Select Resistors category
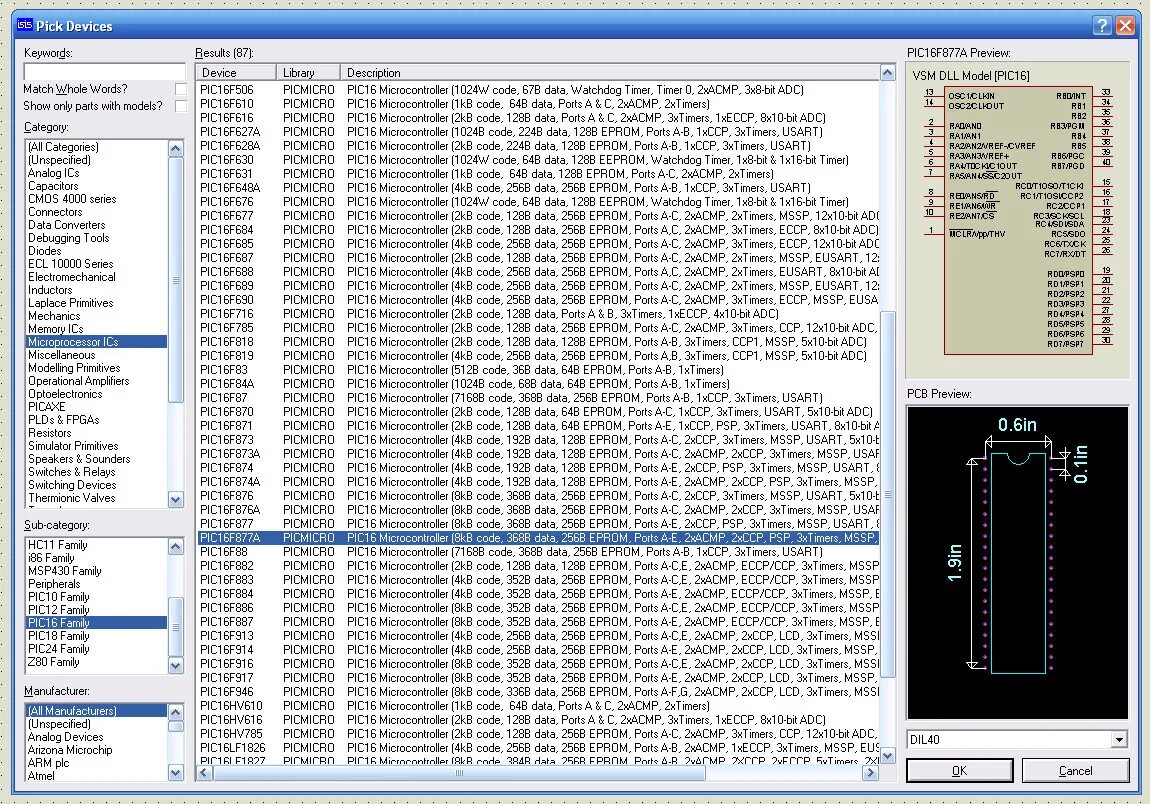Screen dimensions: 1150x804 point(96,433)
